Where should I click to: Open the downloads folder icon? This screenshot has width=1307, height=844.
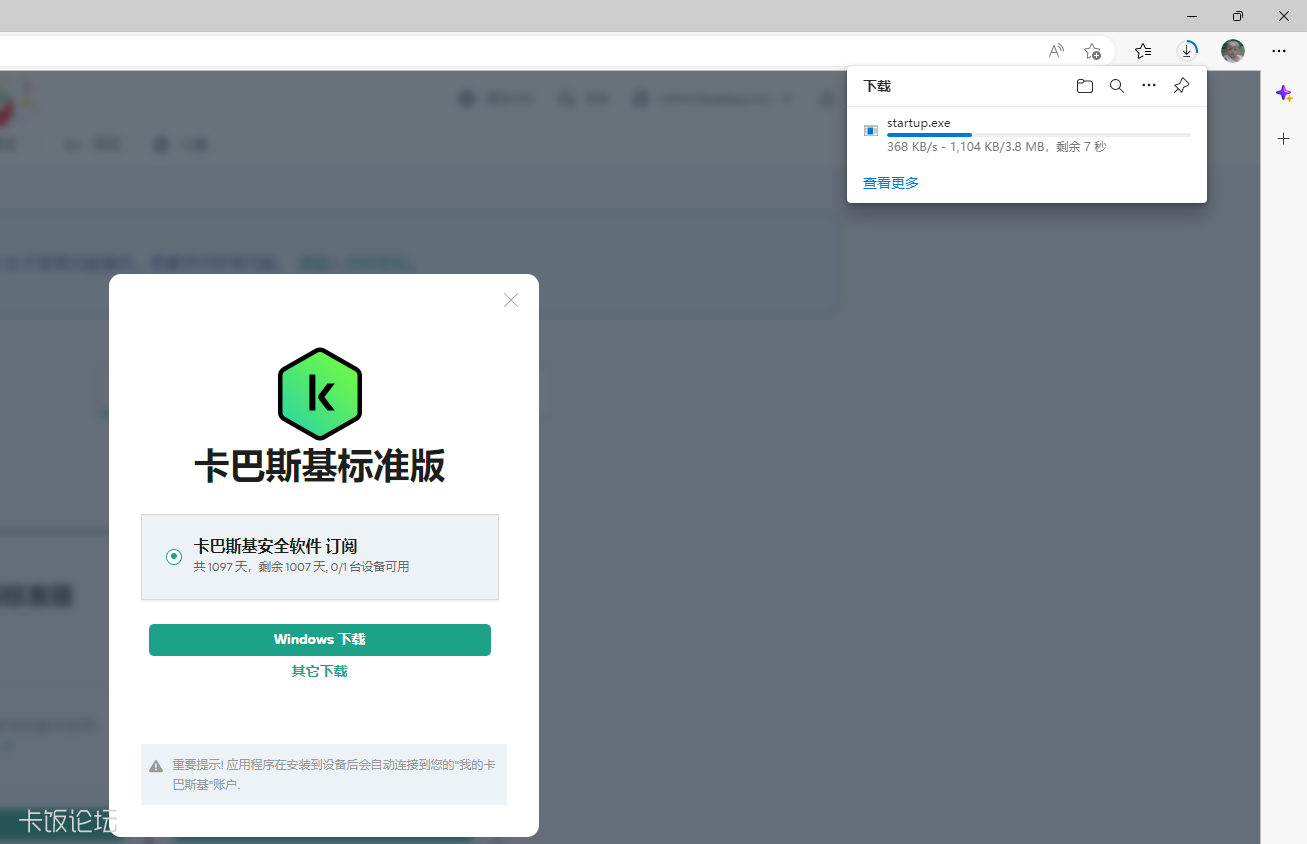coord(1084,86)
